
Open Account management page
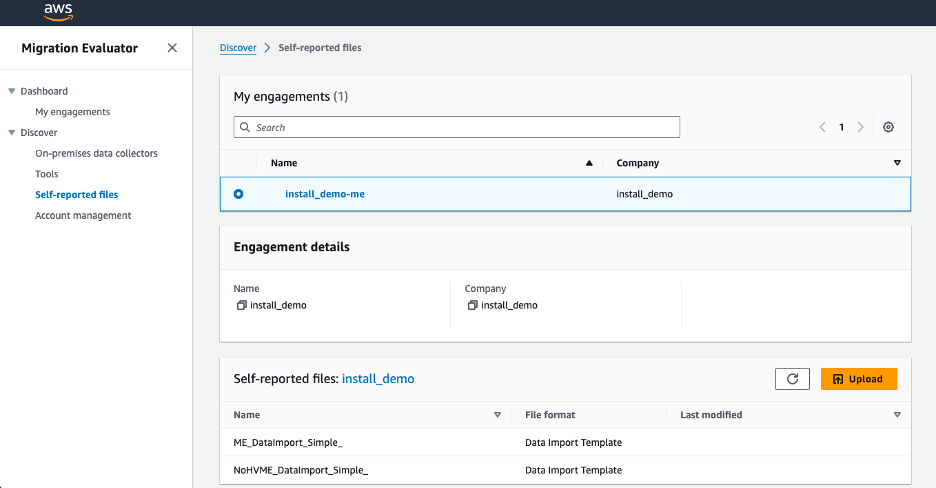tap(83, 215)
